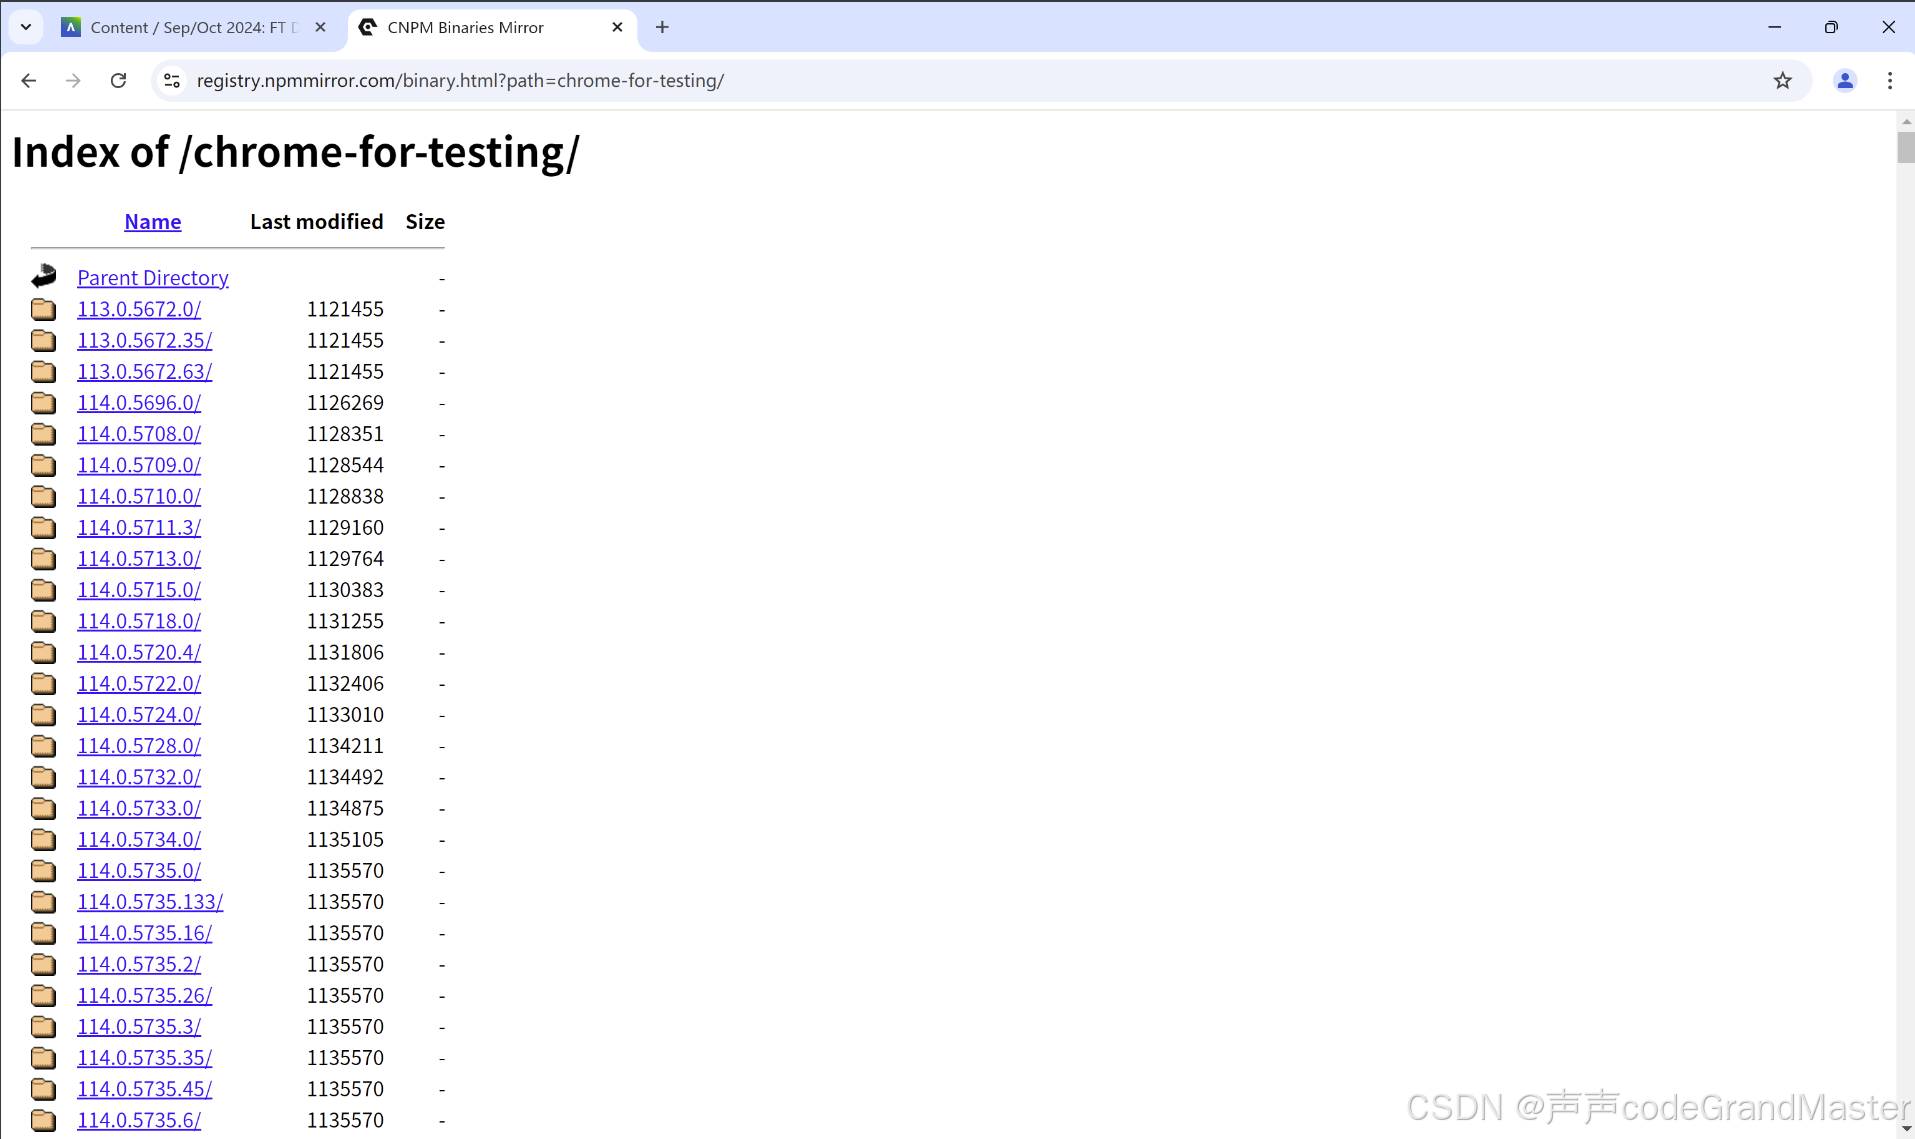The height and width of the screenshot is (1139, 1915).
Task: Open folder 114.0.5713.0/
Action: coord(139,559)
